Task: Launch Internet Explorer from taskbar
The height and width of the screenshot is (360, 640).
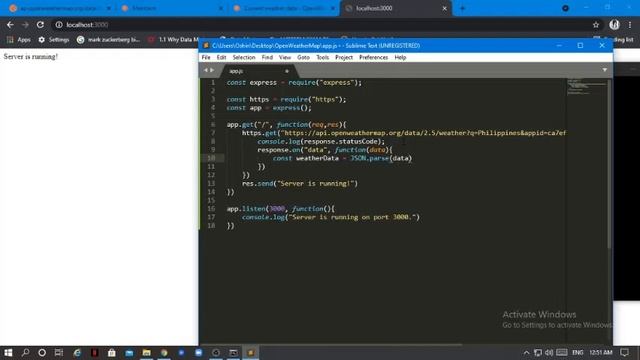Action: pyautogui.click(x=77, y=352)
